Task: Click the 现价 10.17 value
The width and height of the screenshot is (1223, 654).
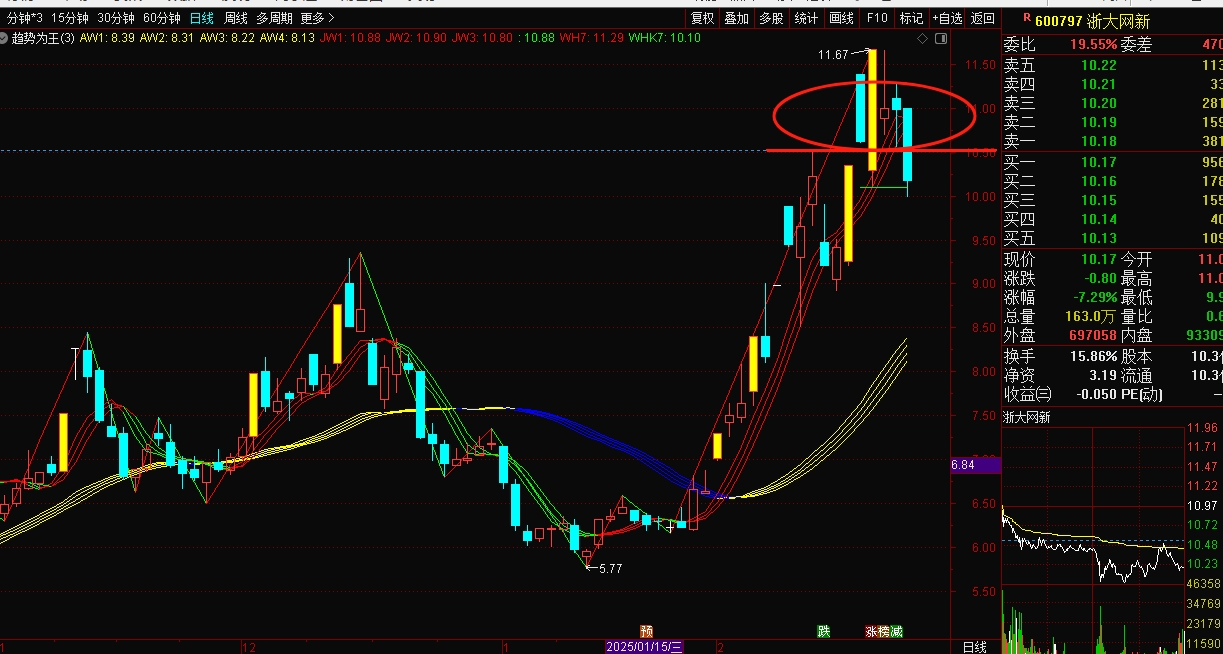Action: coord(1099,259)
